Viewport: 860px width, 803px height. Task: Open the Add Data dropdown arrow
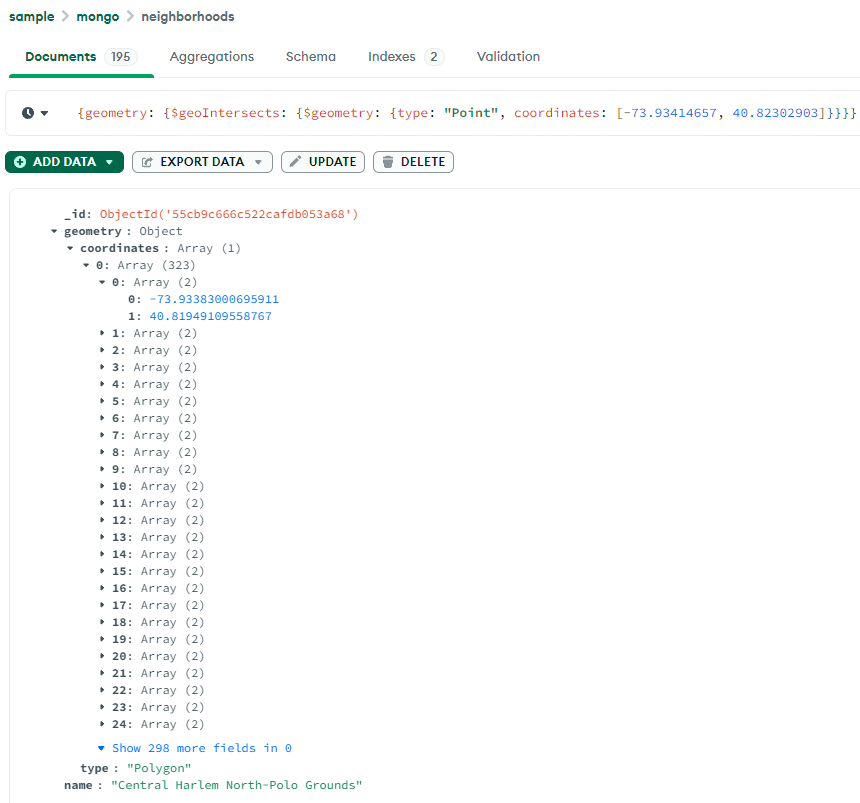tap(109, 162)
